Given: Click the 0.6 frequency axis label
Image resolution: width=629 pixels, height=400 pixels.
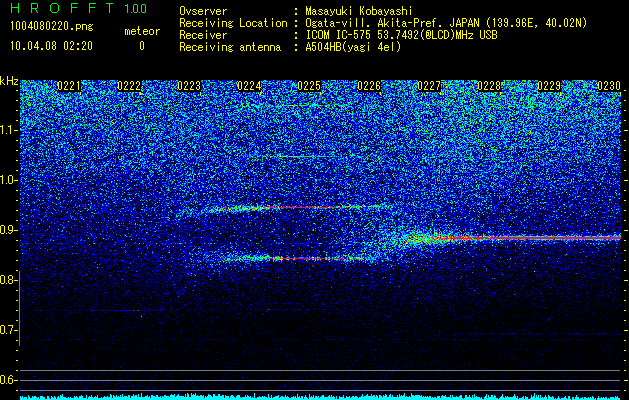Looking at the screenshot, I should (x=8, y=380).
